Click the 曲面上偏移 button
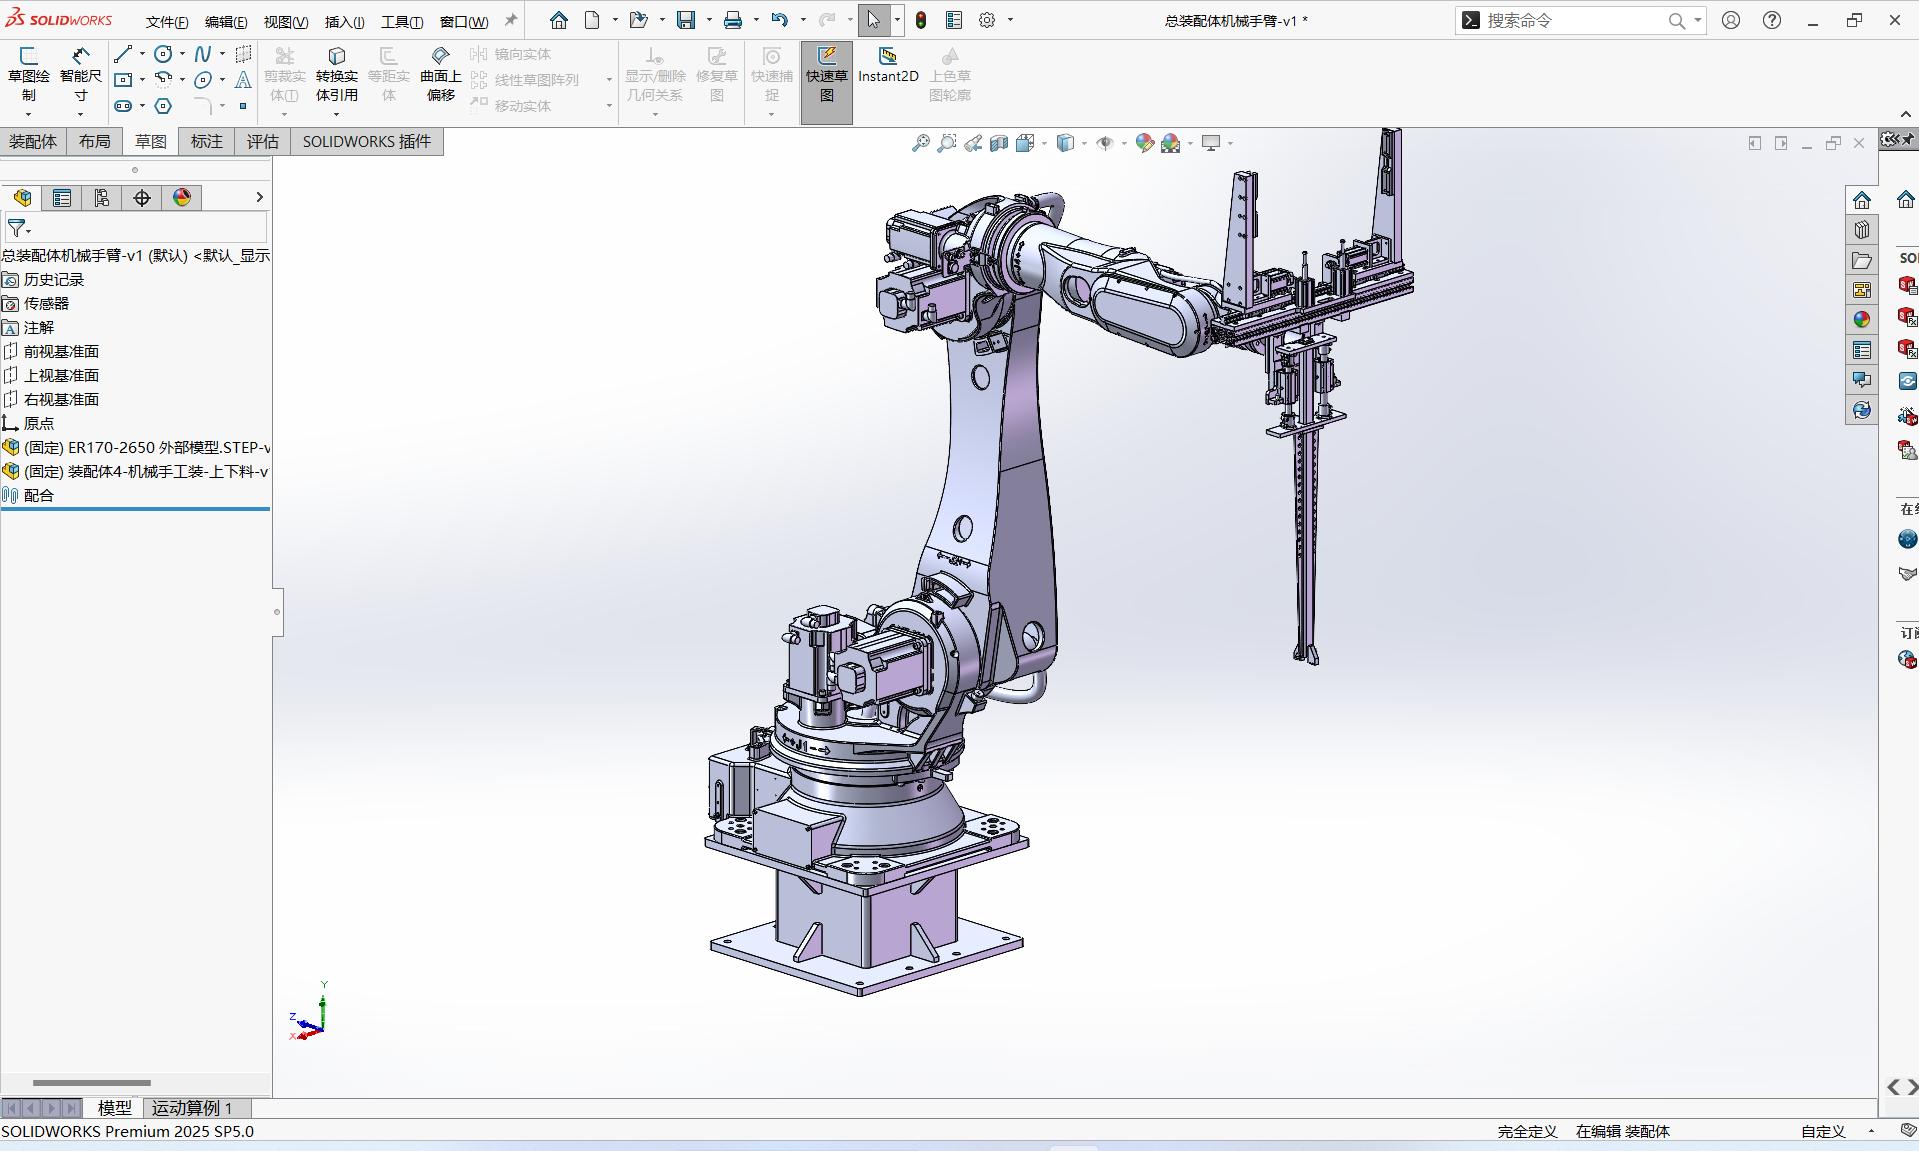Viewport: 1919px width, 1151px height. 441,74
